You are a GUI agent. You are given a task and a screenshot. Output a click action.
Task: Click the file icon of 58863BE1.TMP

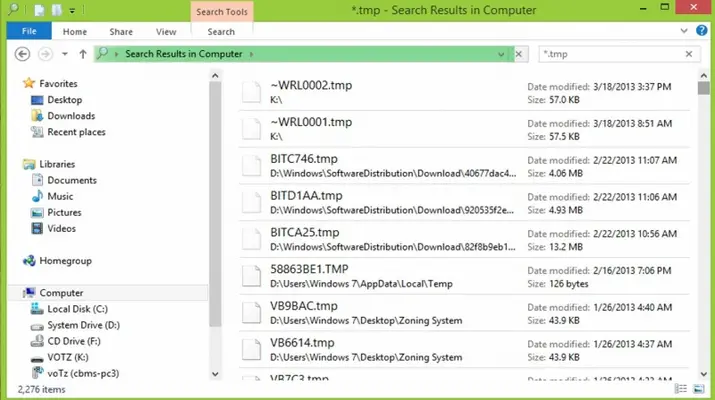pos(251,276)
